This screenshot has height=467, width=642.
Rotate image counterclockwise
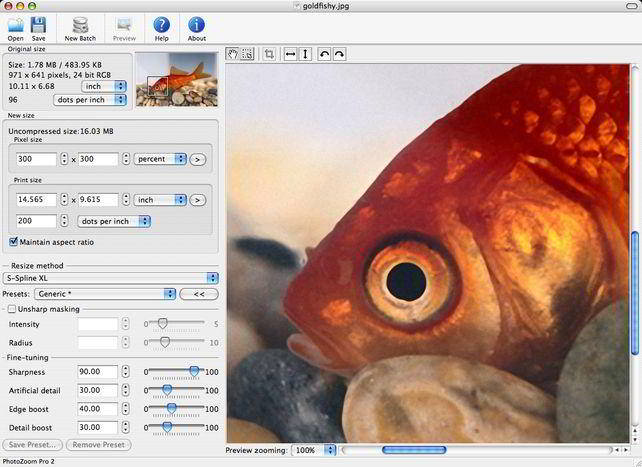pyautogui.click(x=324, y=54)
